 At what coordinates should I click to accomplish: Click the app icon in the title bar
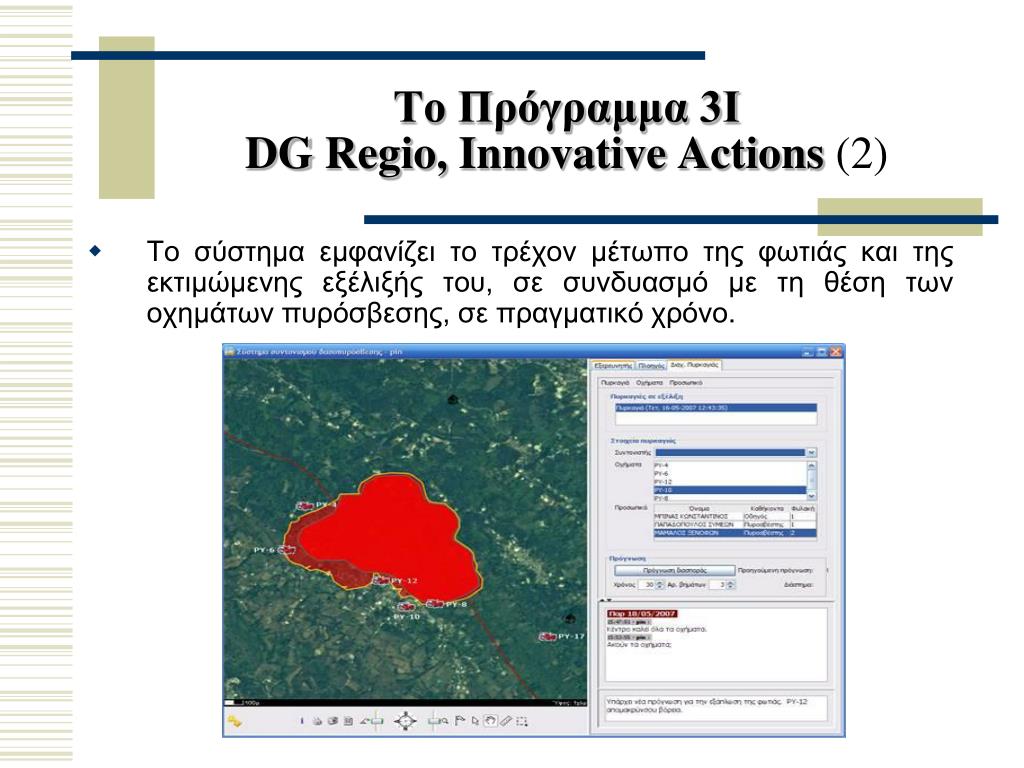pyautogui.click(x=230, y=351)
